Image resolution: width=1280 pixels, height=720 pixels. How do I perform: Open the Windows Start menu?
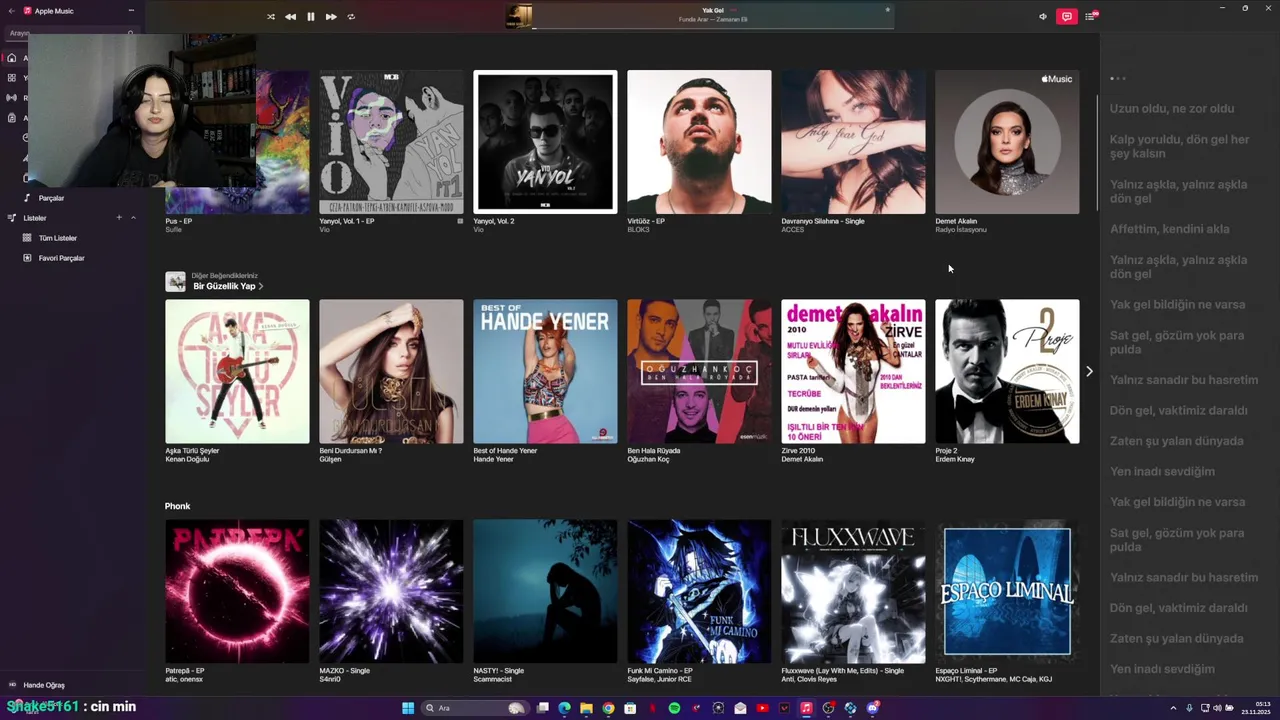[408, 708]
